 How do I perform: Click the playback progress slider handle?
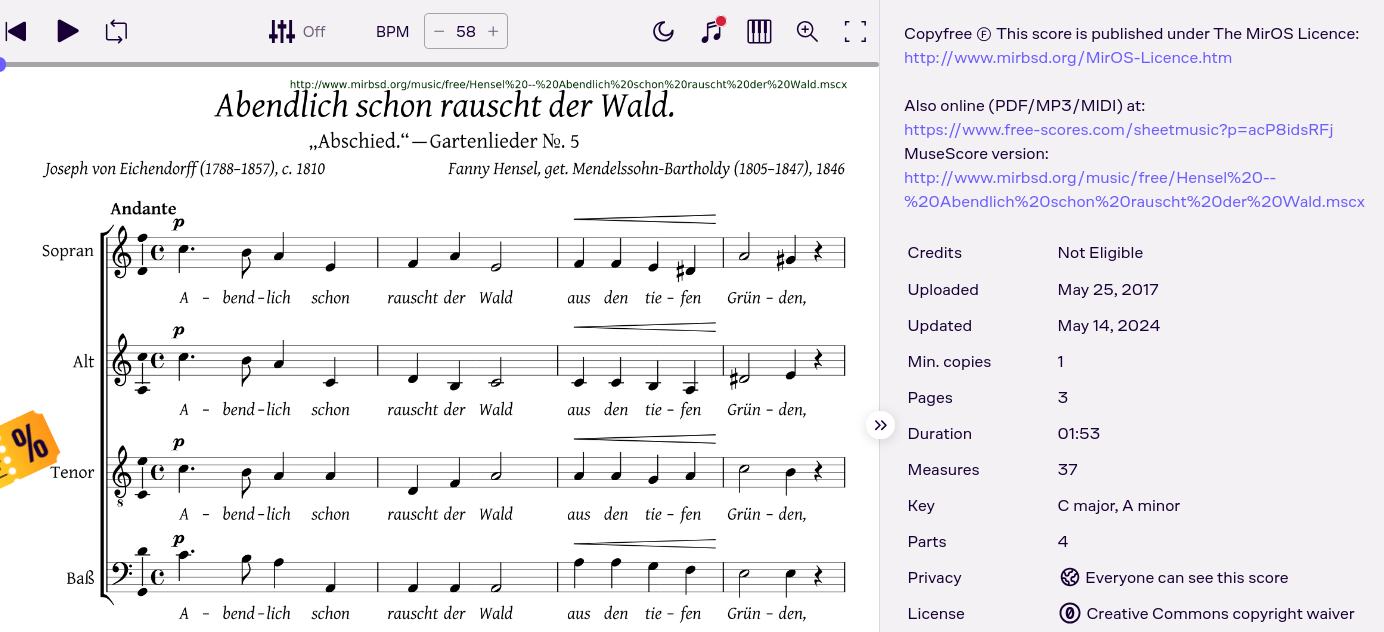(2, 65)
